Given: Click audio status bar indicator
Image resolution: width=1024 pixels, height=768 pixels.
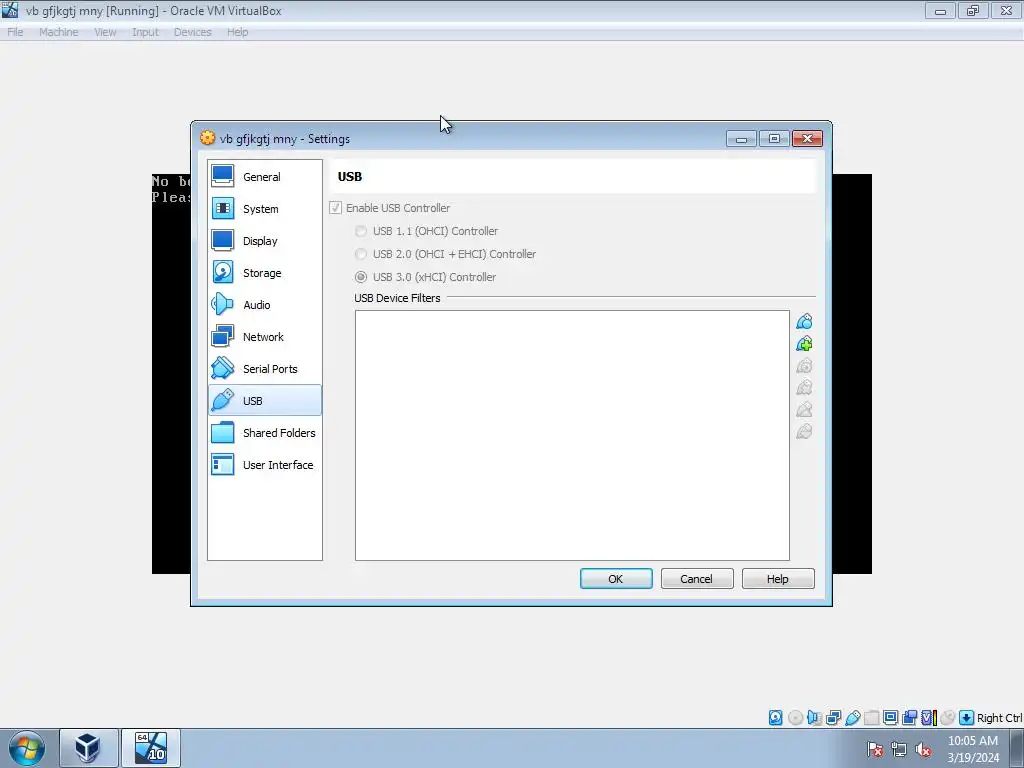Looking at the screenshot, I should point(814,718).
